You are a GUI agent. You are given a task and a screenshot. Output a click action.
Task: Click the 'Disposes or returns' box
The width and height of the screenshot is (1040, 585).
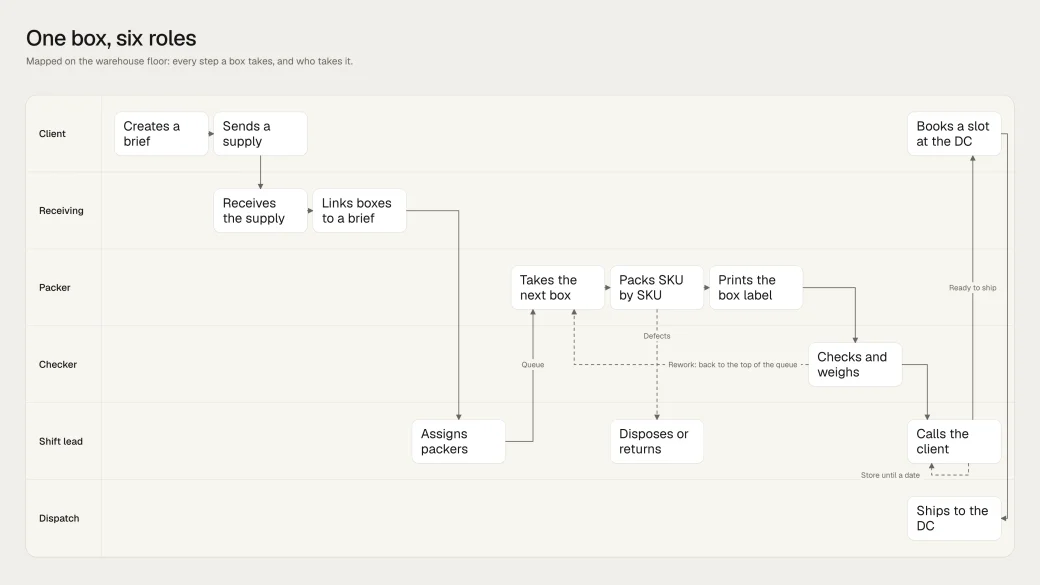click(657, 441)
